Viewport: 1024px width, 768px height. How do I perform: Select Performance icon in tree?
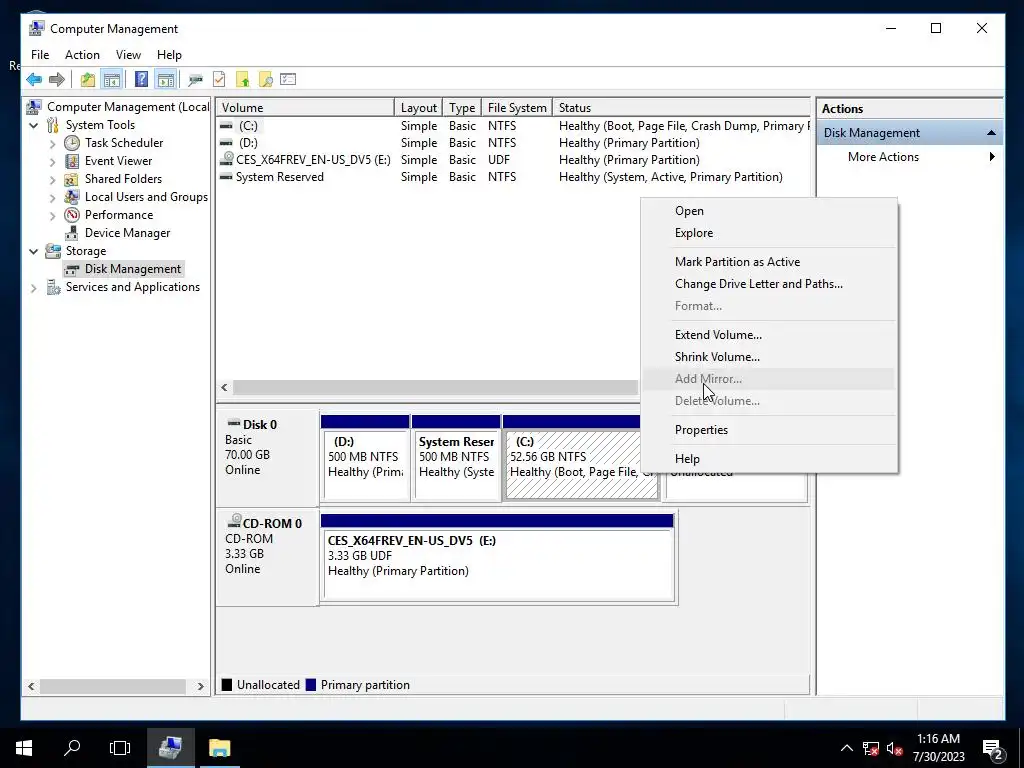point(72,215)
